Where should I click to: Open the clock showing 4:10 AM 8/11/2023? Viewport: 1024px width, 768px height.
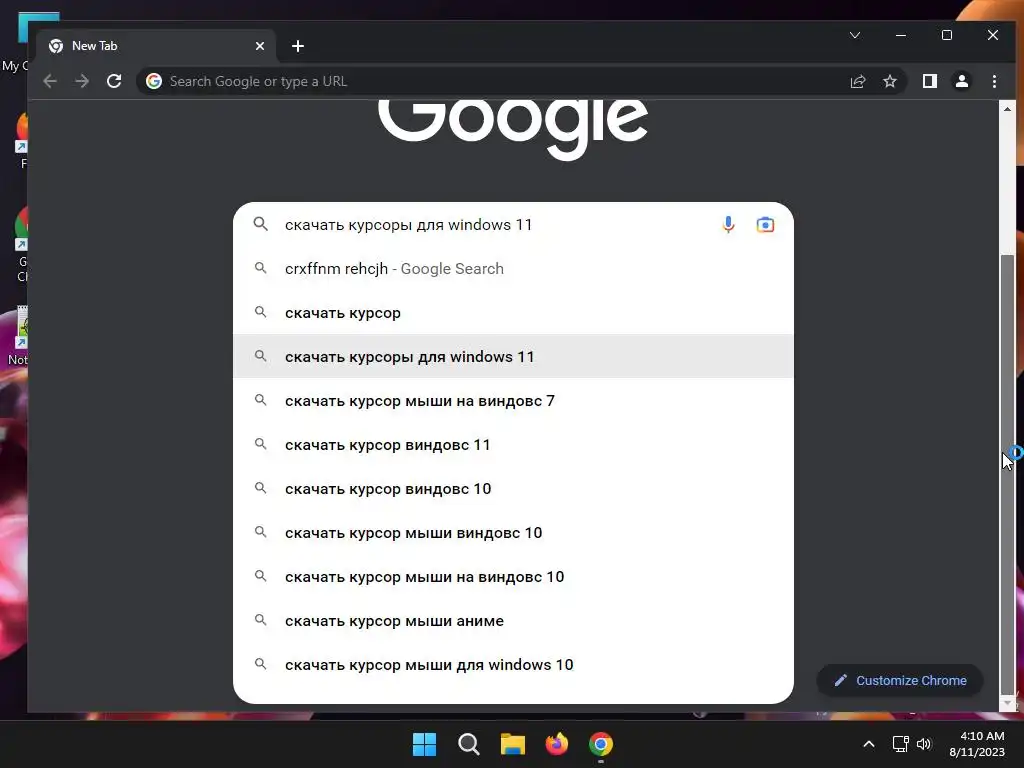pos(977,744)
